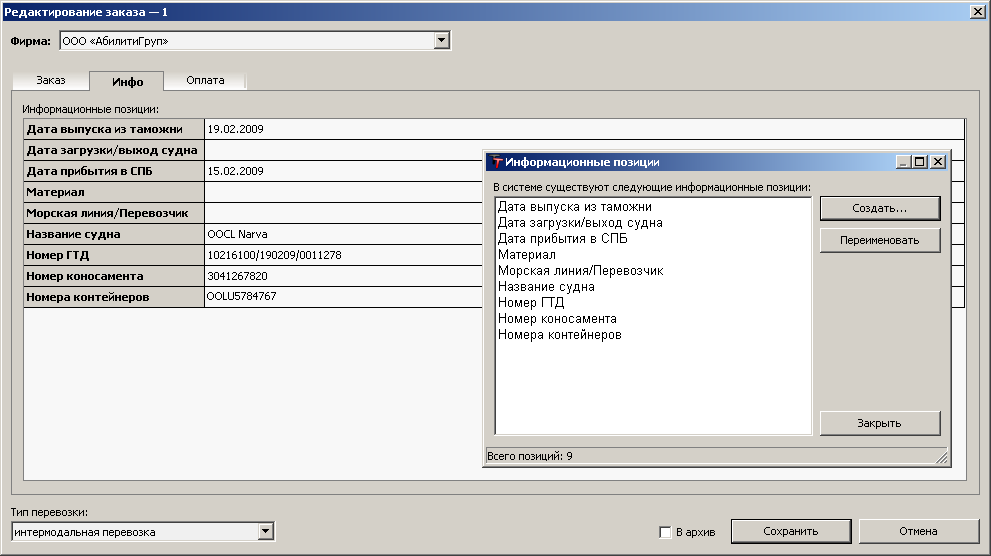The width and height of the screenshot is (991, 556).
Task: Toggle the В архив checkbox
Action: pos(665,532)
